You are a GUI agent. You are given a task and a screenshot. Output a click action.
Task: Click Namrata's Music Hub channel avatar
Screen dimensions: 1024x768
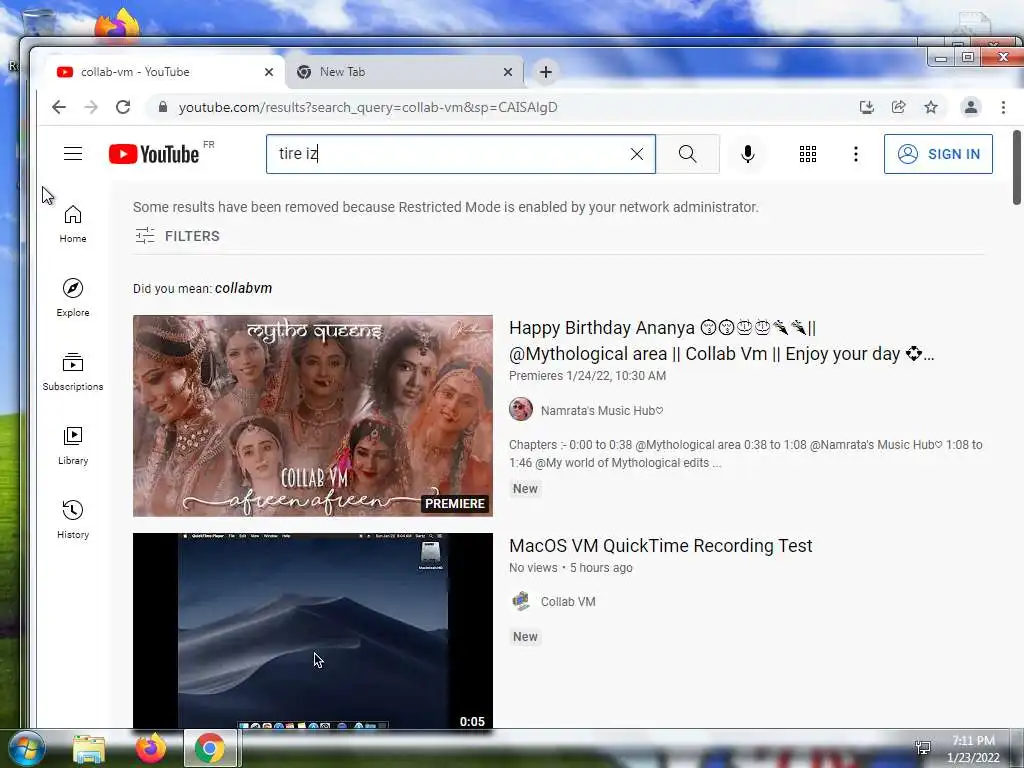pyautogui.click(x=520, y=409)
